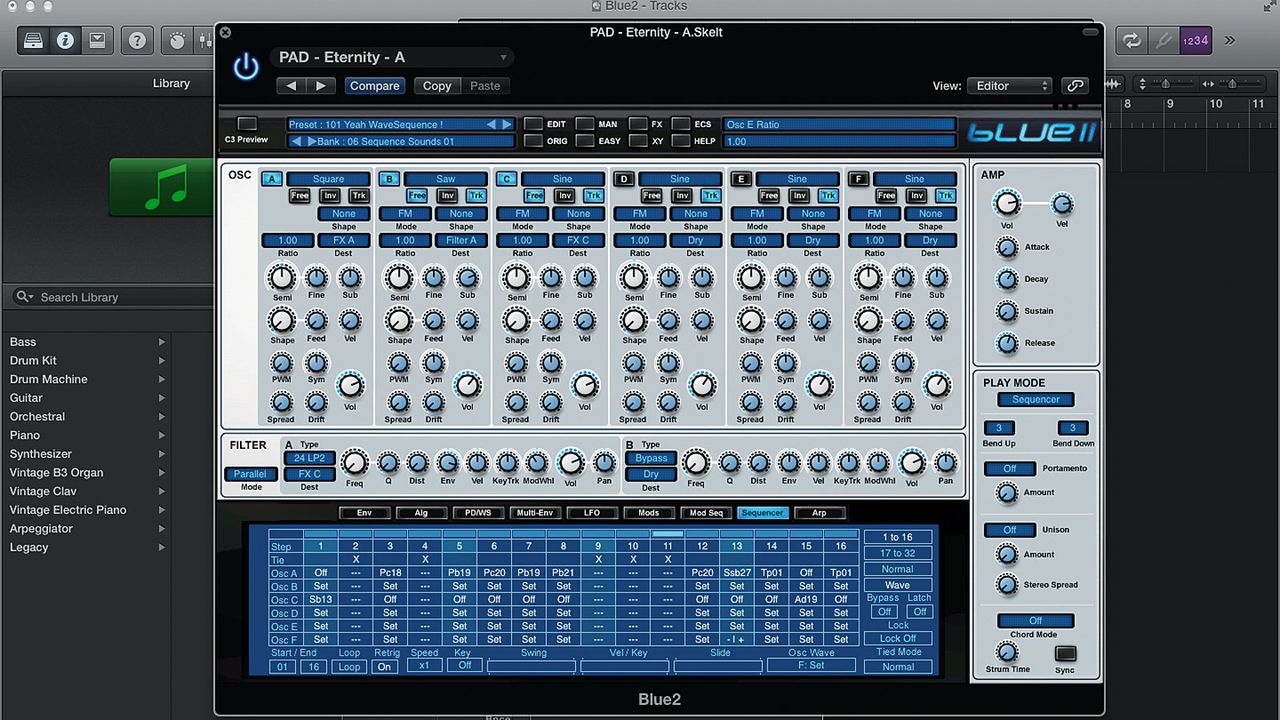1280x720 pixels.
Task: Switch to the Multi-Env tab
Action: coord(534,513)
